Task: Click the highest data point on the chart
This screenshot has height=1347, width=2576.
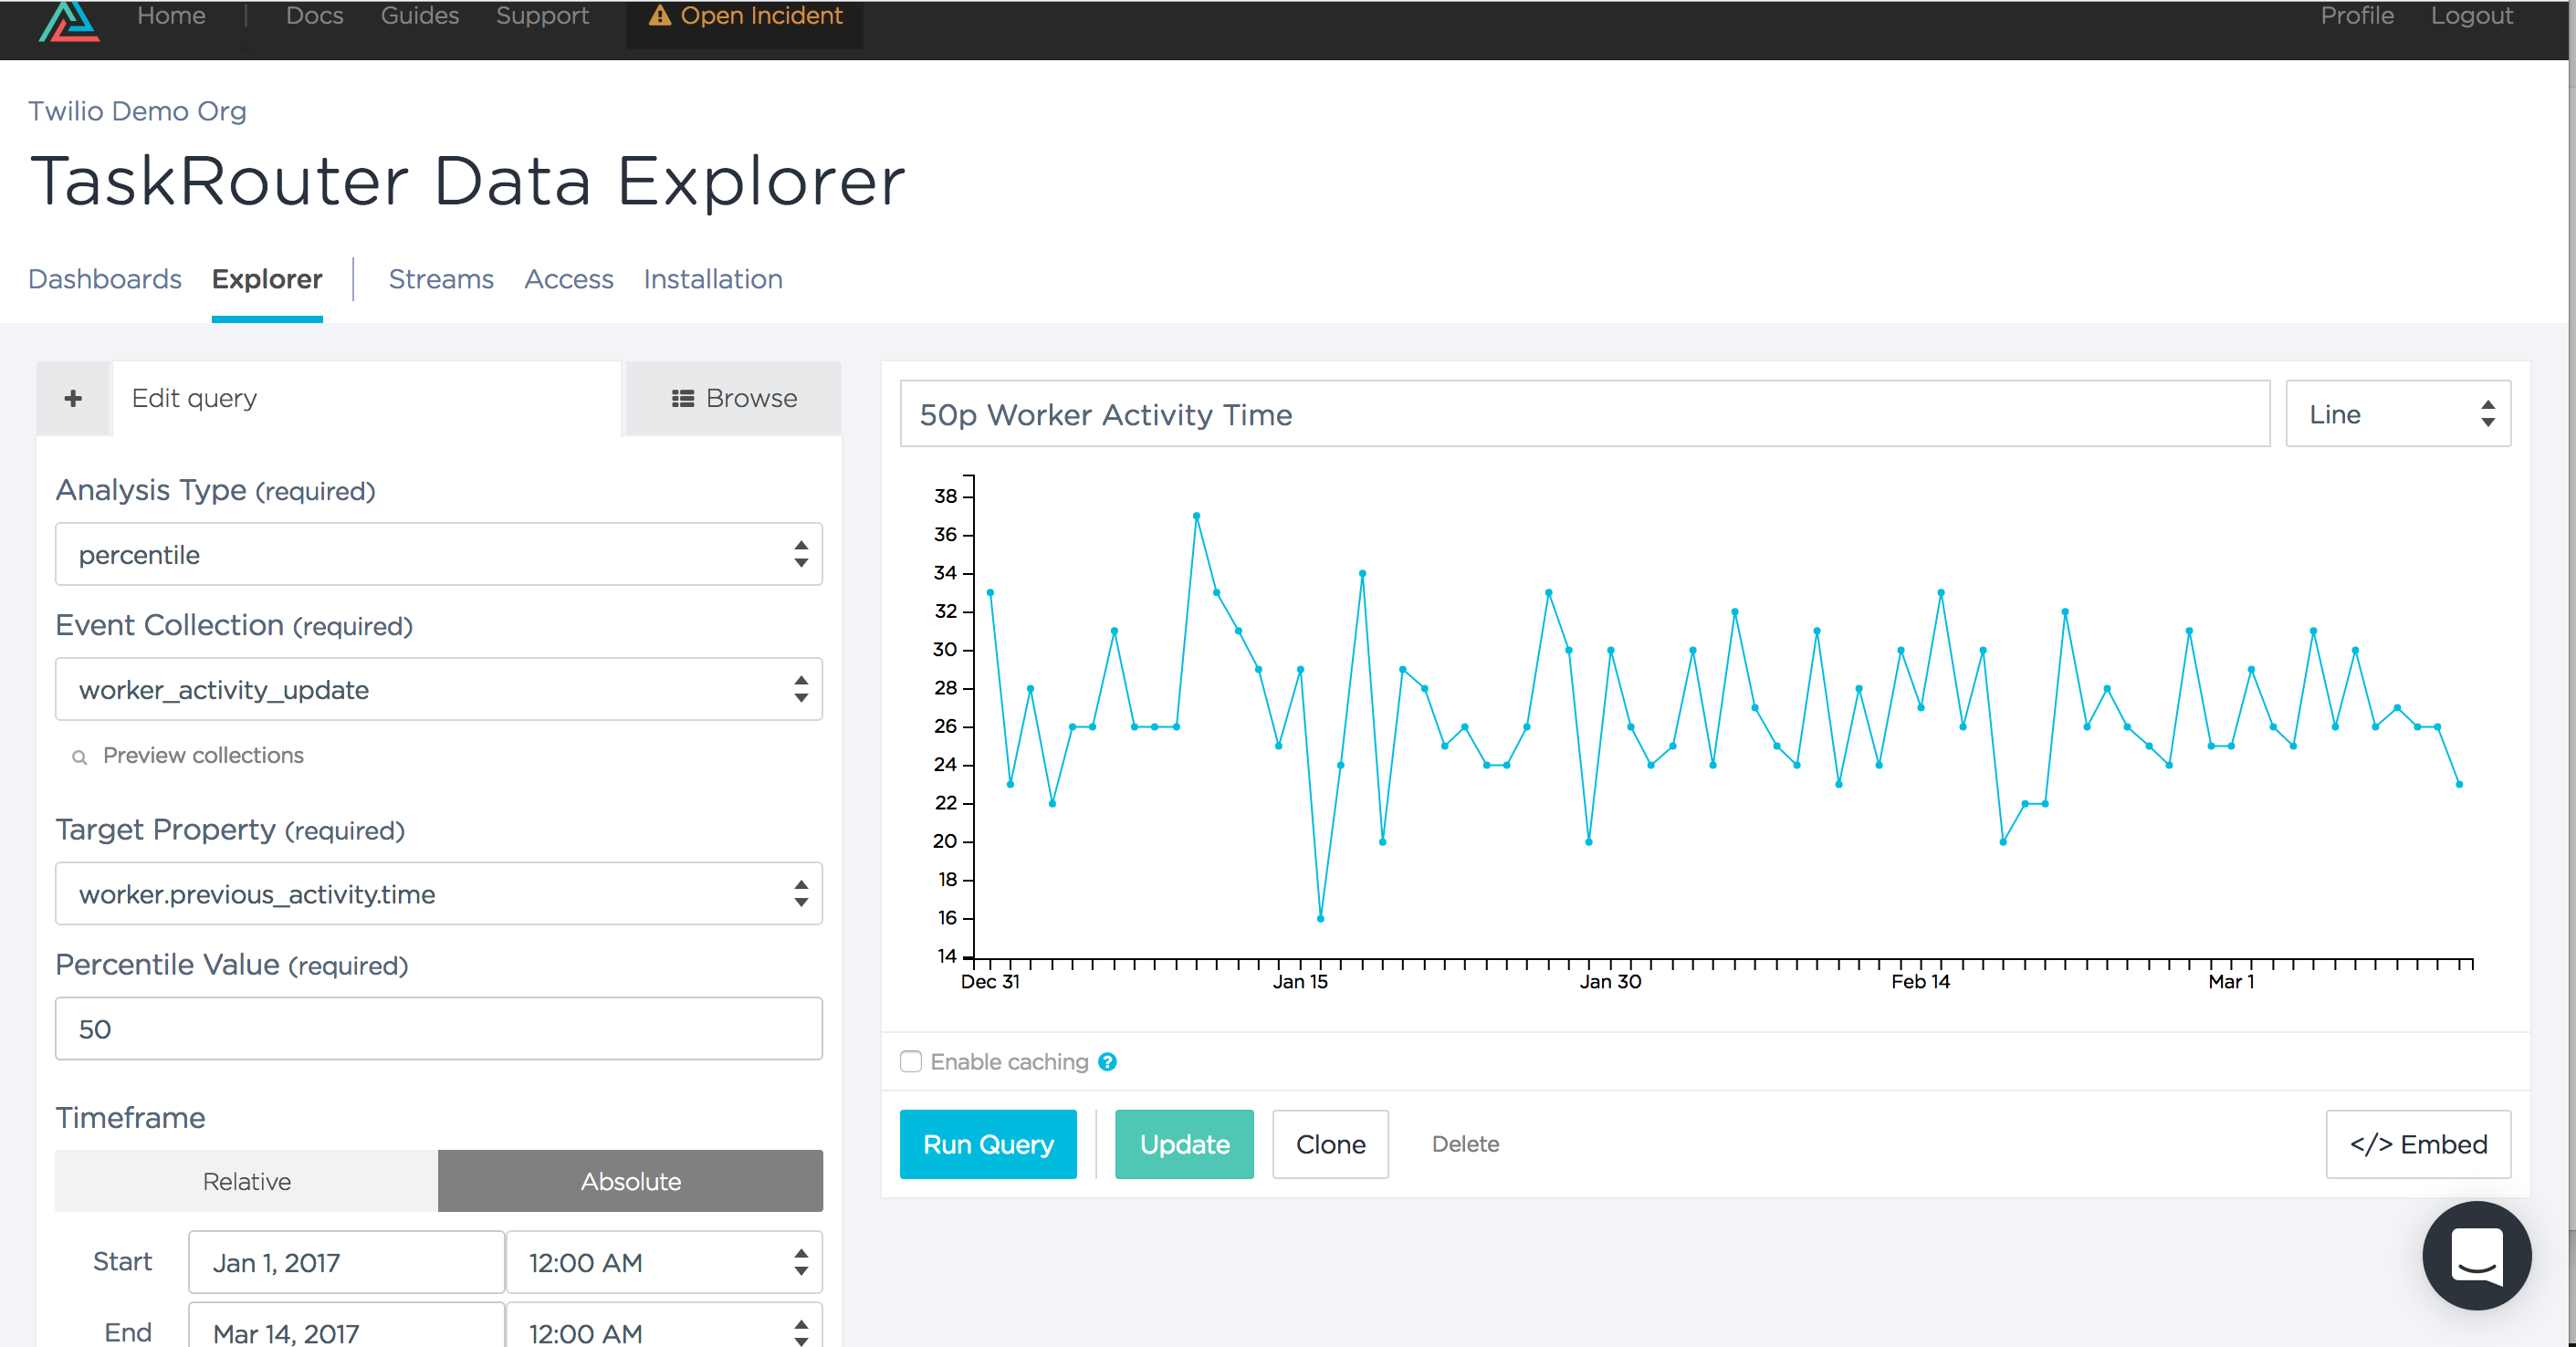Action: 1196,516
